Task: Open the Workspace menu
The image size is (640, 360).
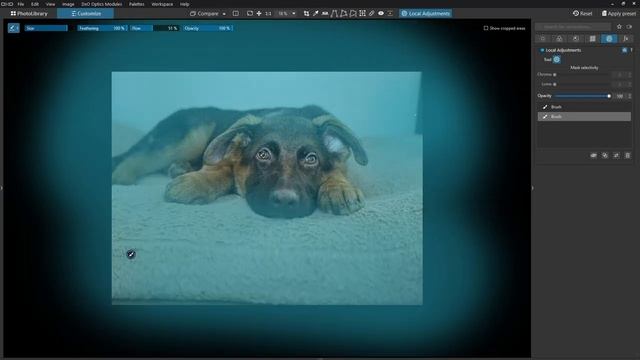Action: point(162,4)
